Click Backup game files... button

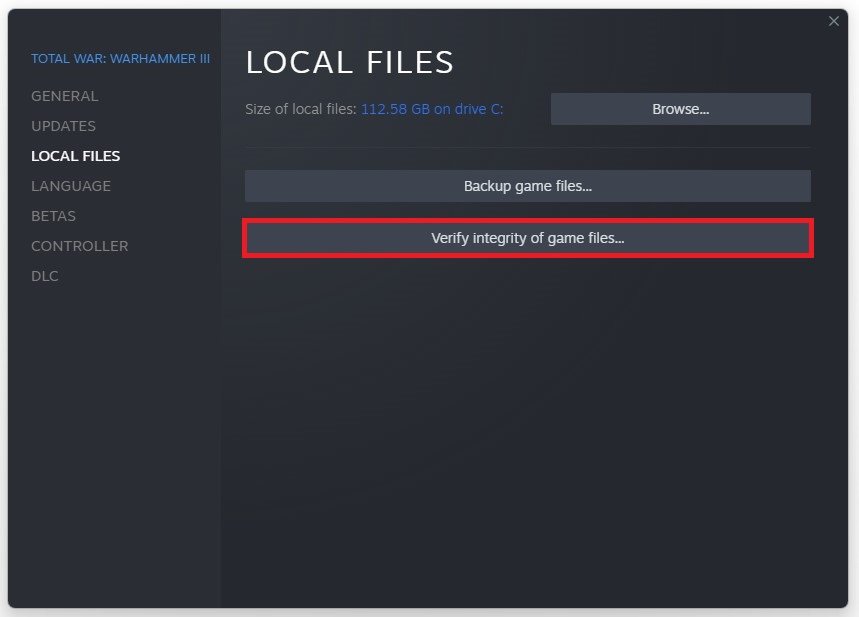pyautogui.click(x=528, y=186)
